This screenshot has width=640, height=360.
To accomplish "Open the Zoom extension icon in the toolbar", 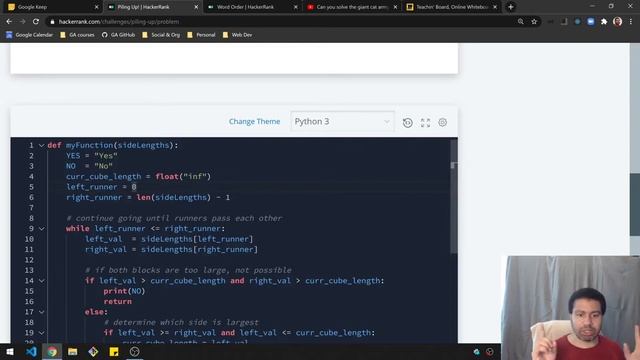I will point(591,22).
